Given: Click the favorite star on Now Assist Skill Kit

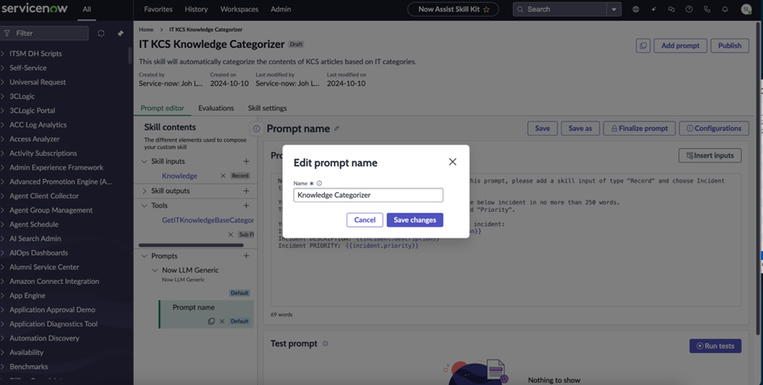Looking at the screenshot, I should coord(486,9).
